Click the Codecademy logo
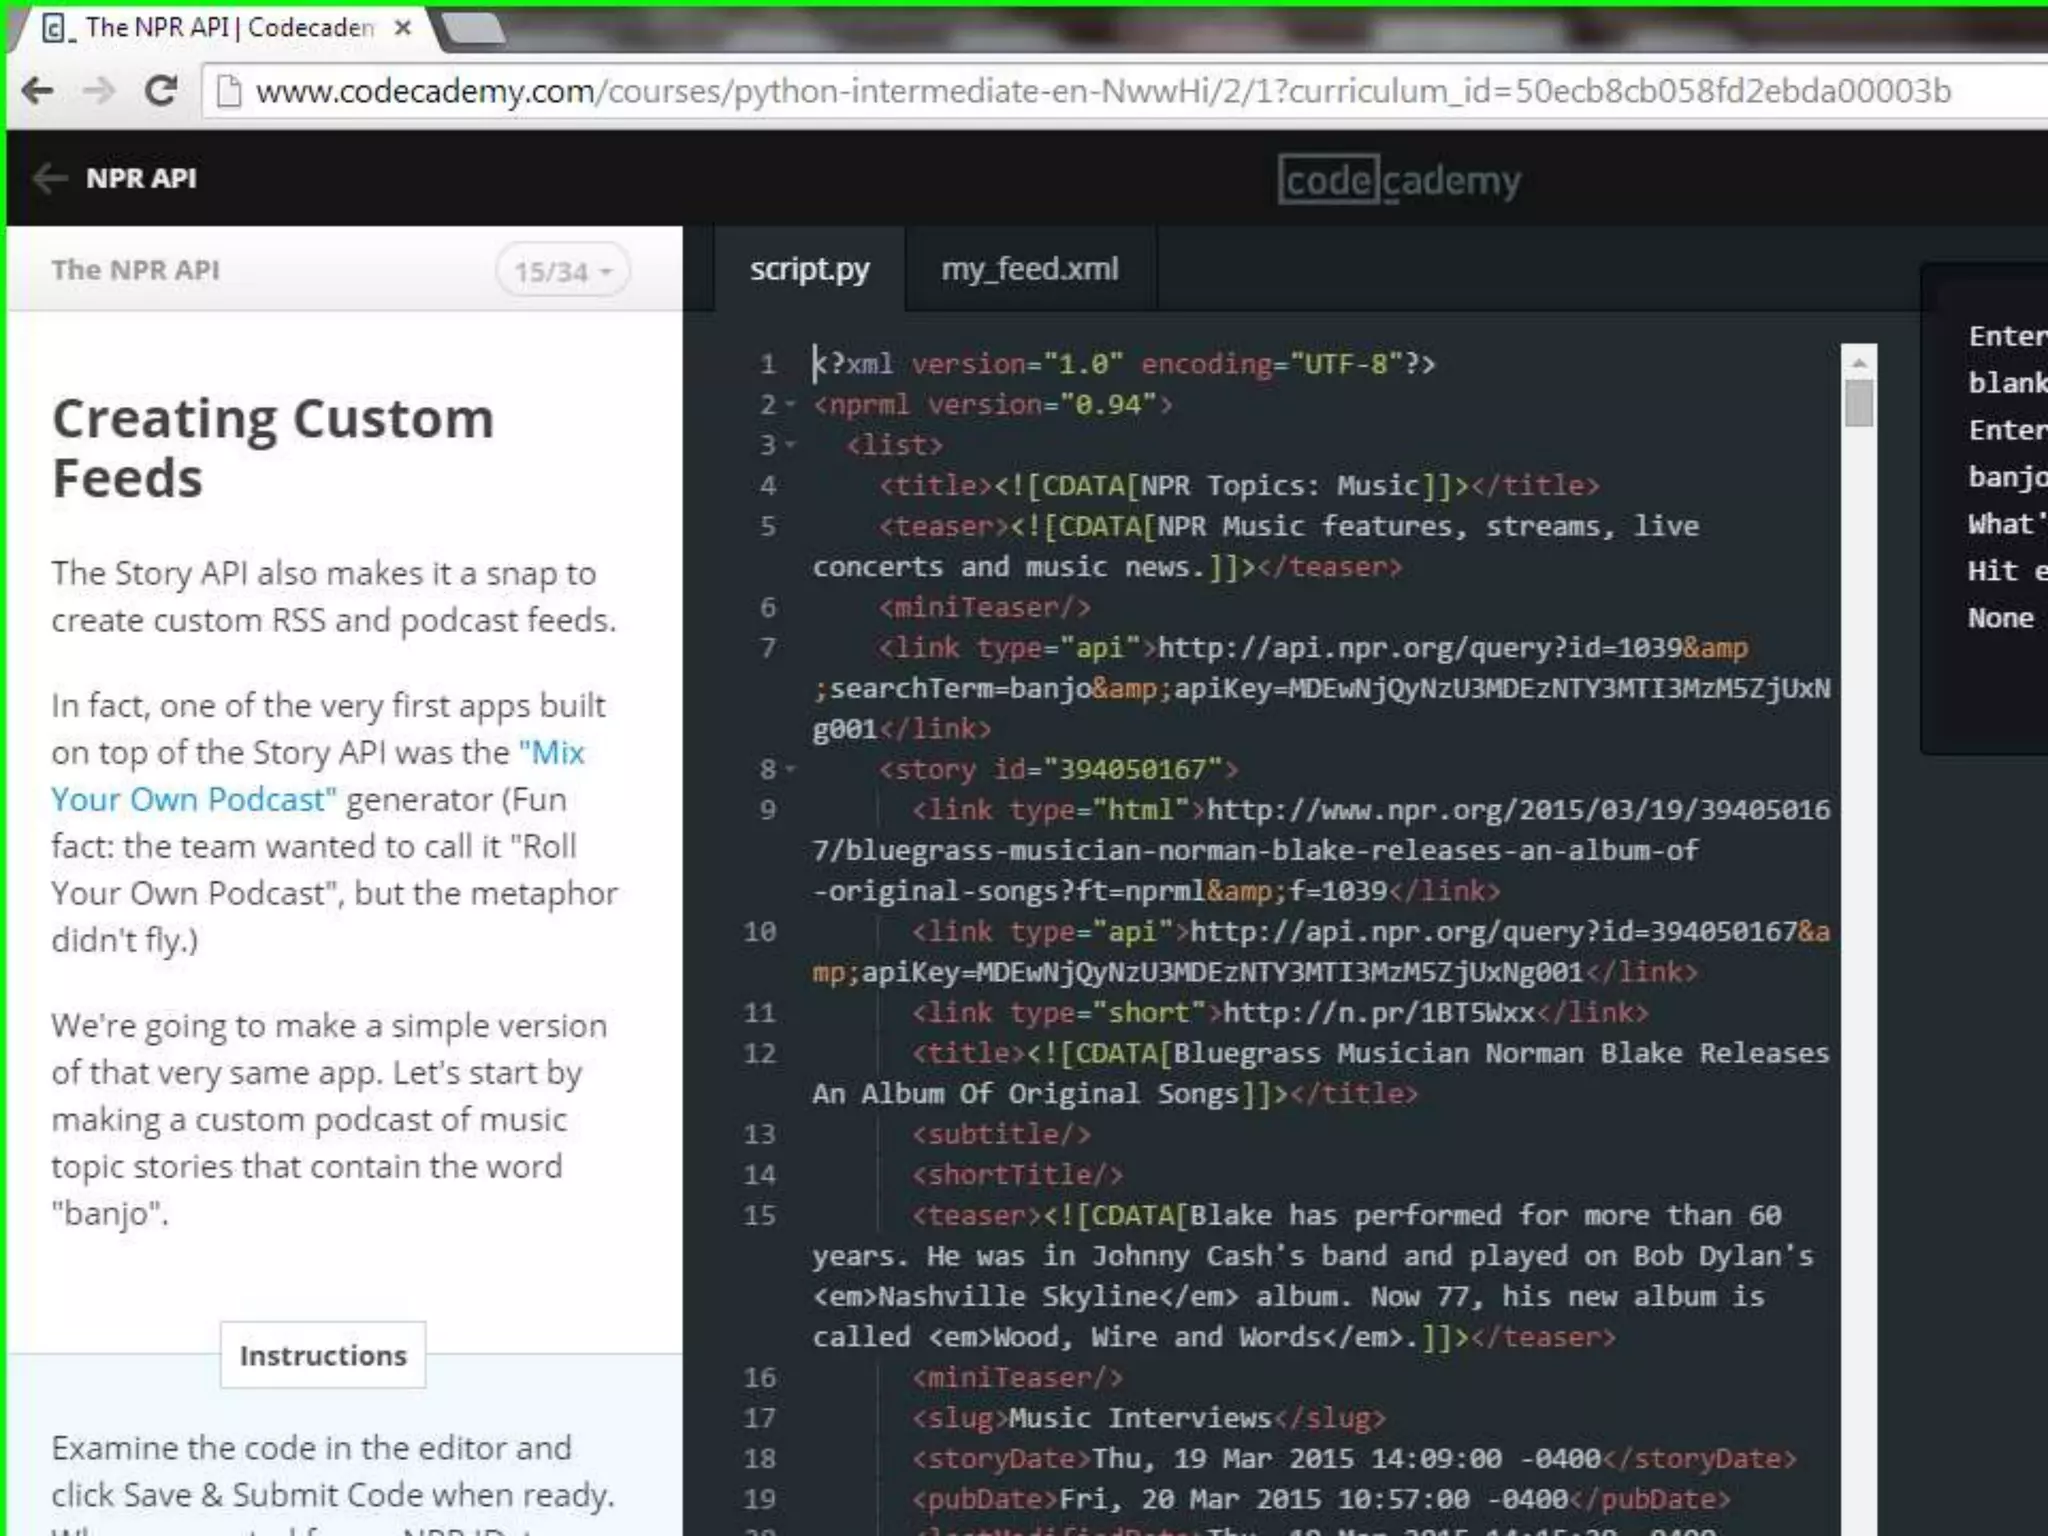 coord(1399,180)
